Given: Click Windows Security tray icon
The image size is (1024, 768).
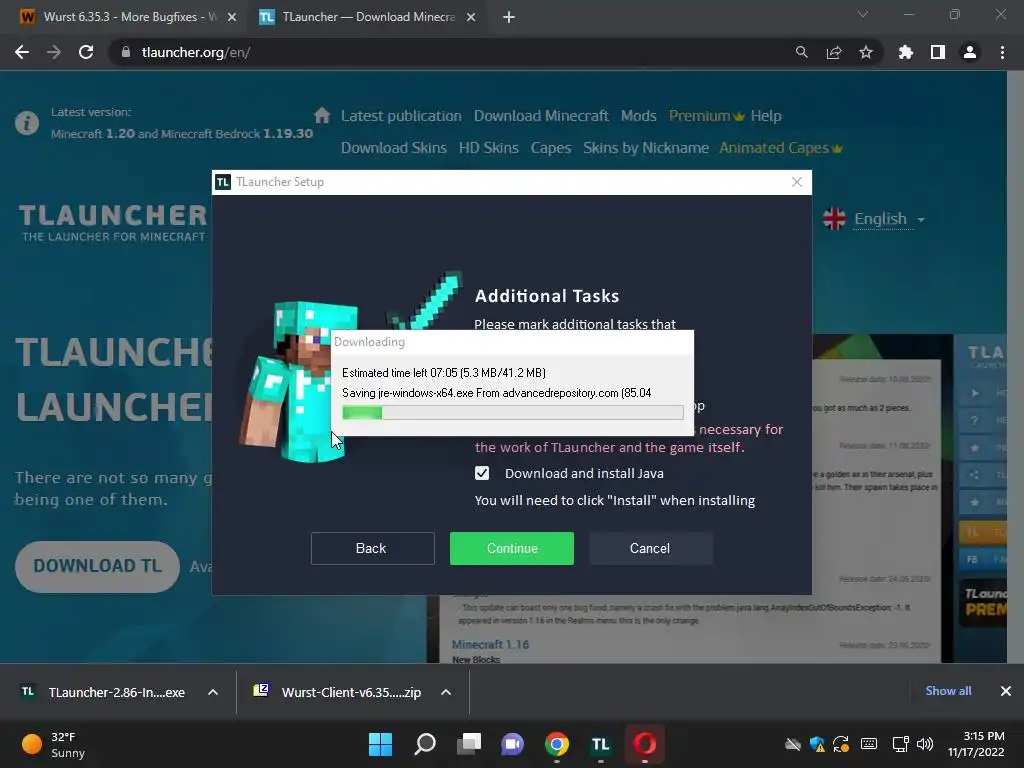Looking at the screenshot, I should pos(817,744).
